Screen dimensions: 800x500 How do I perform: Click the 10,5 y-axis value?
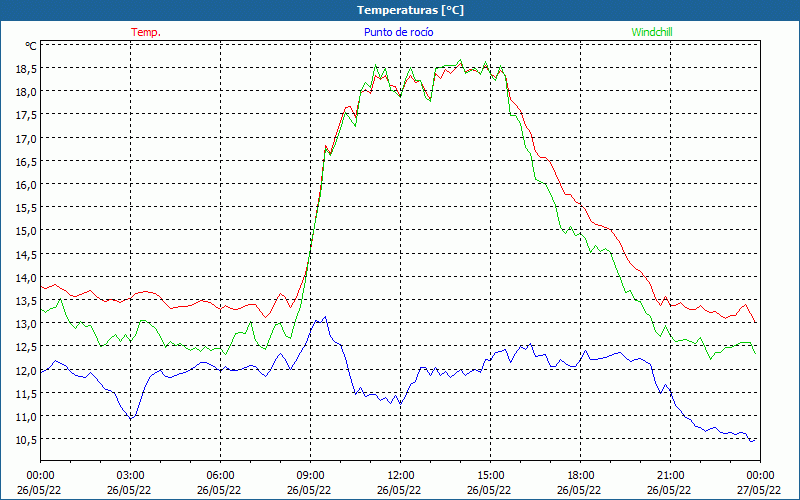point(27,440)
